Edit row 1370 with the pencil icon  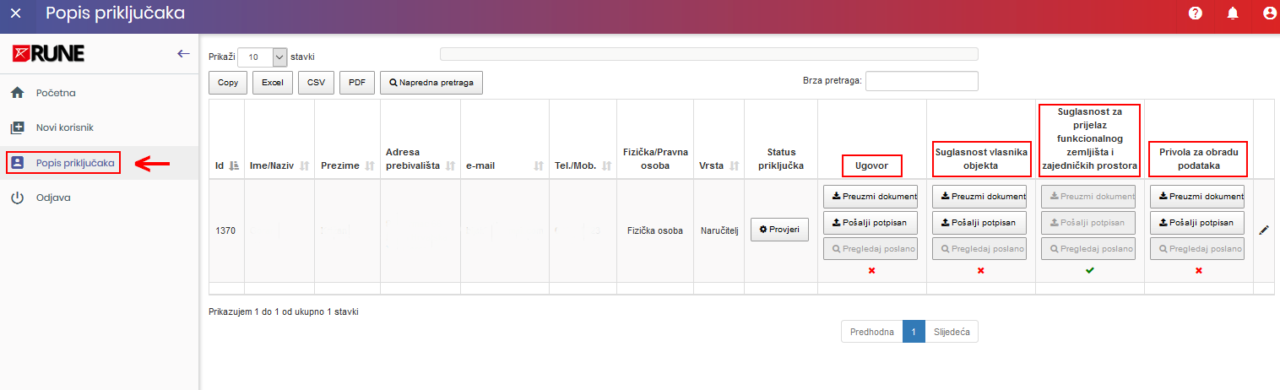pyautogui.click(x=1264, y=230)
